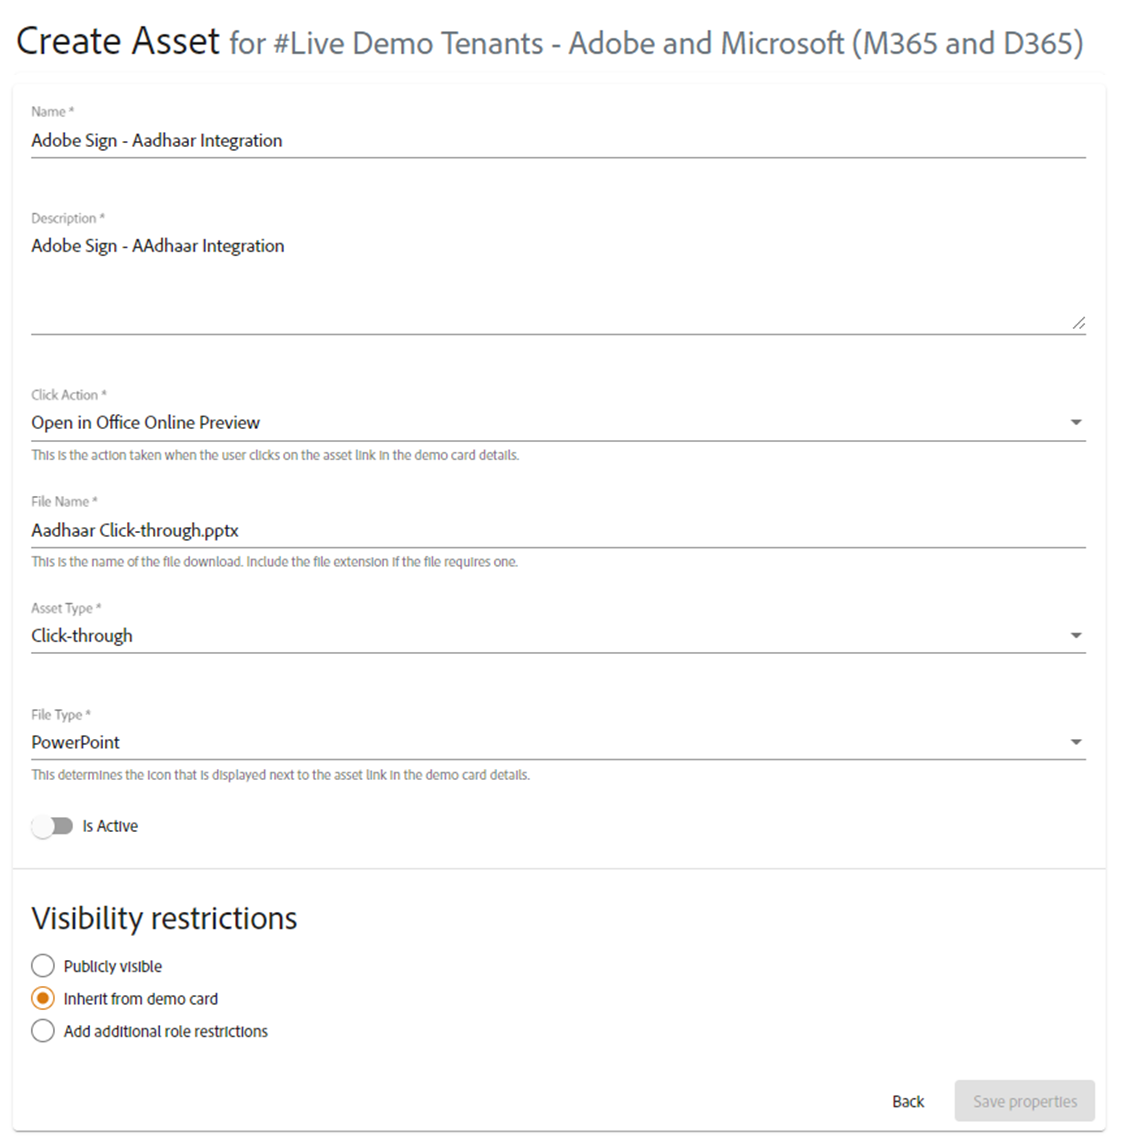The width and height of the screenshot is (1122, 1147).
Task: Click the Create Asset page title
Action: pos(118,41)
